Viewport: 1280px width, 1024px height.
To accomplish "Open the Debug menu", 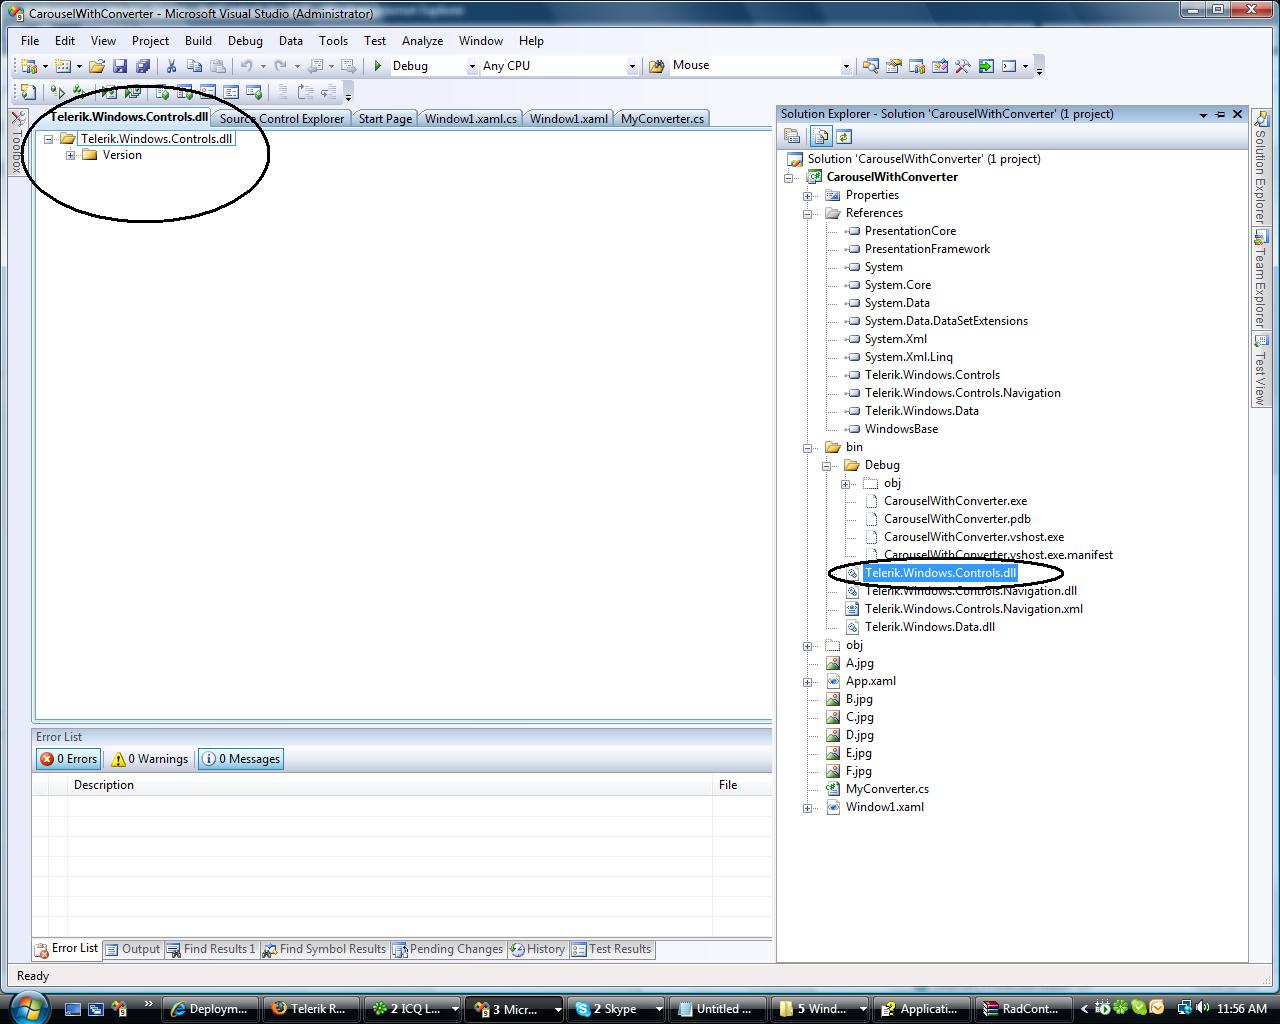I will (x=245, y=41).
